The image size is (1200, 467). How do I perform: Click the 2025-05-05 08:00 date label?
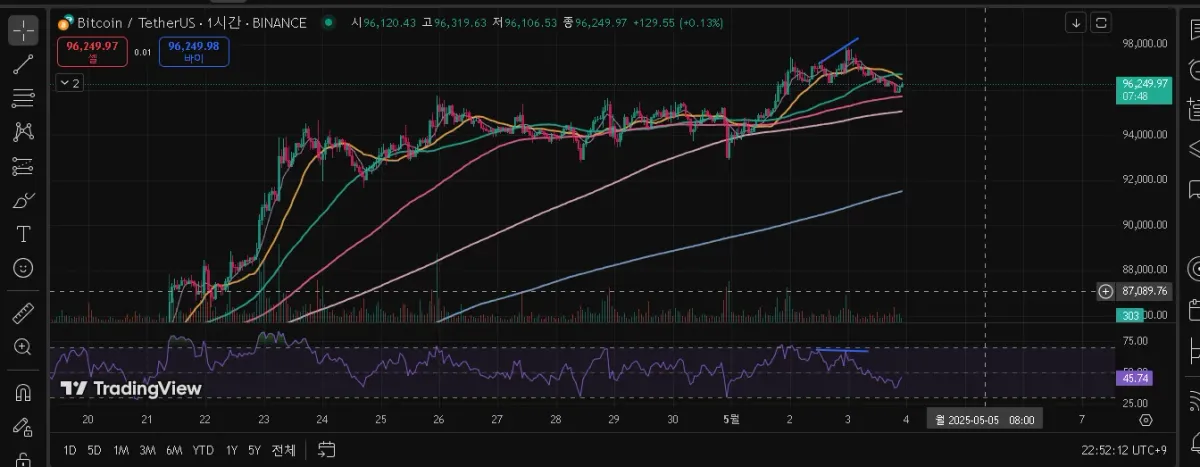[985, 419]
